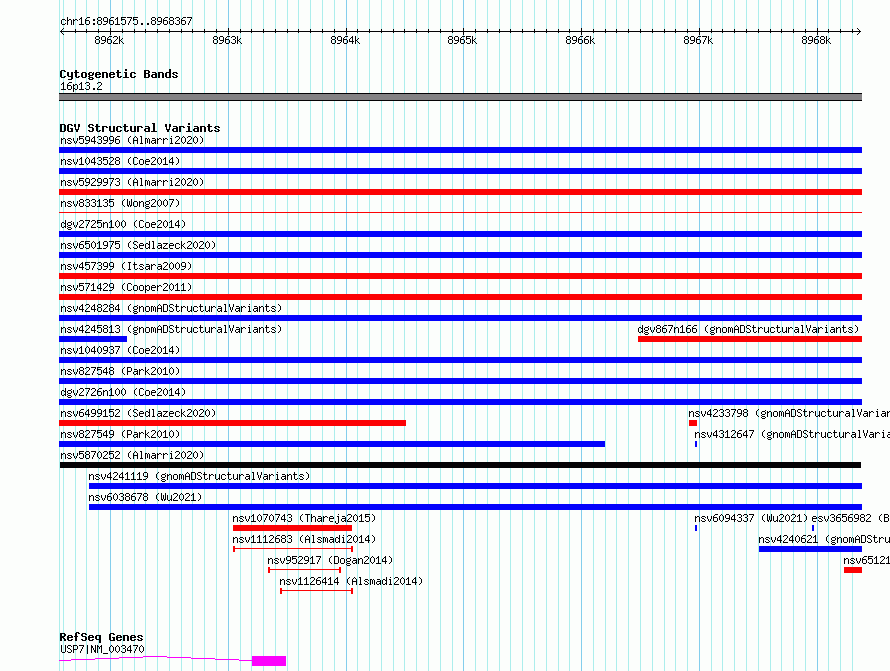The width and height of the screenshot is (890, 671).
Task: Click nsv827549 (Park2010) label
Action: click(120, 434)
